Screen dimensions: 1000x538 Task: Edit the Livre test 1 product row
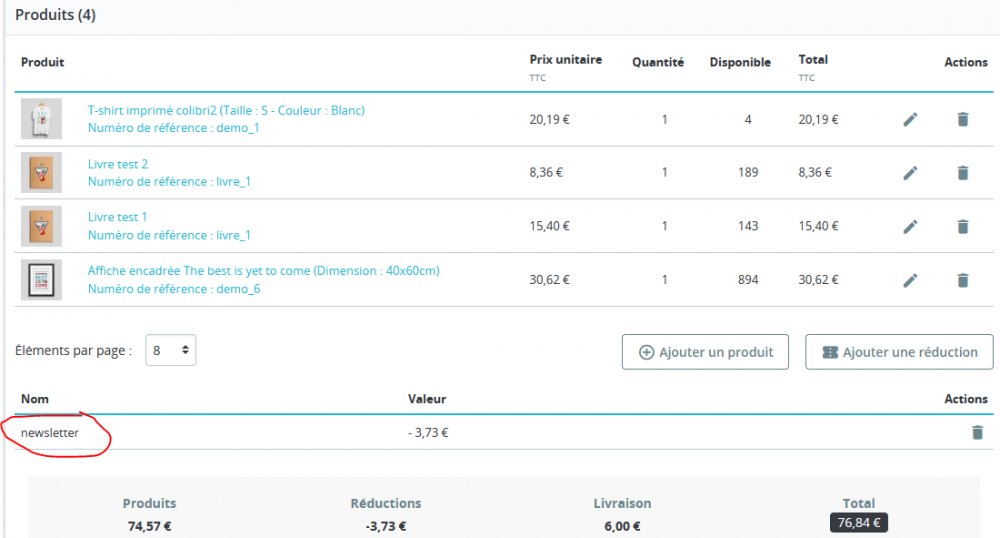click(910, 226)
